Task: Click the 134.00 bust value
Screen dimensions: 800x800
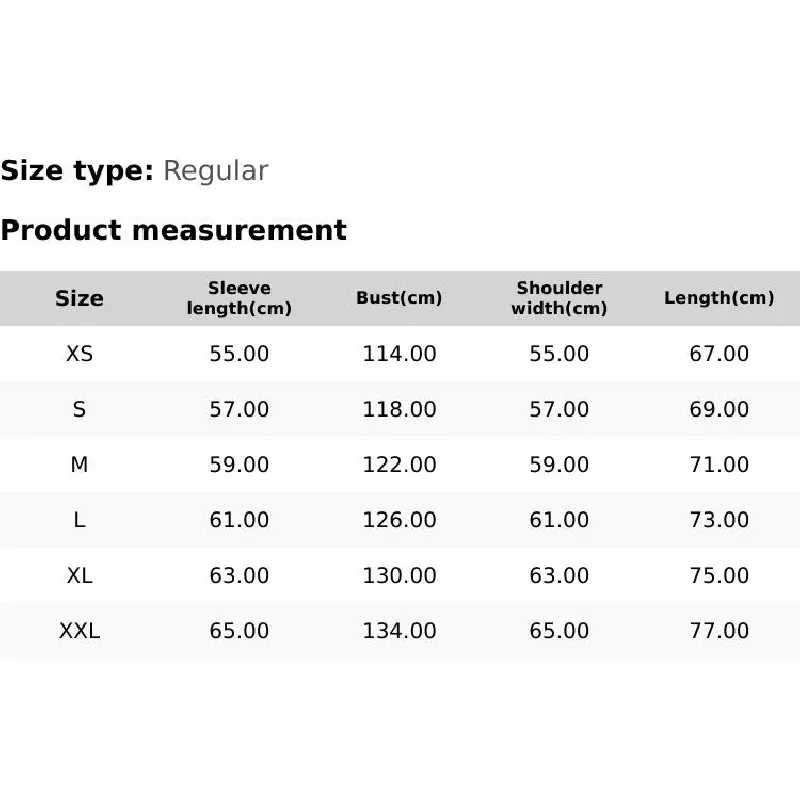Action: point(399,631)
